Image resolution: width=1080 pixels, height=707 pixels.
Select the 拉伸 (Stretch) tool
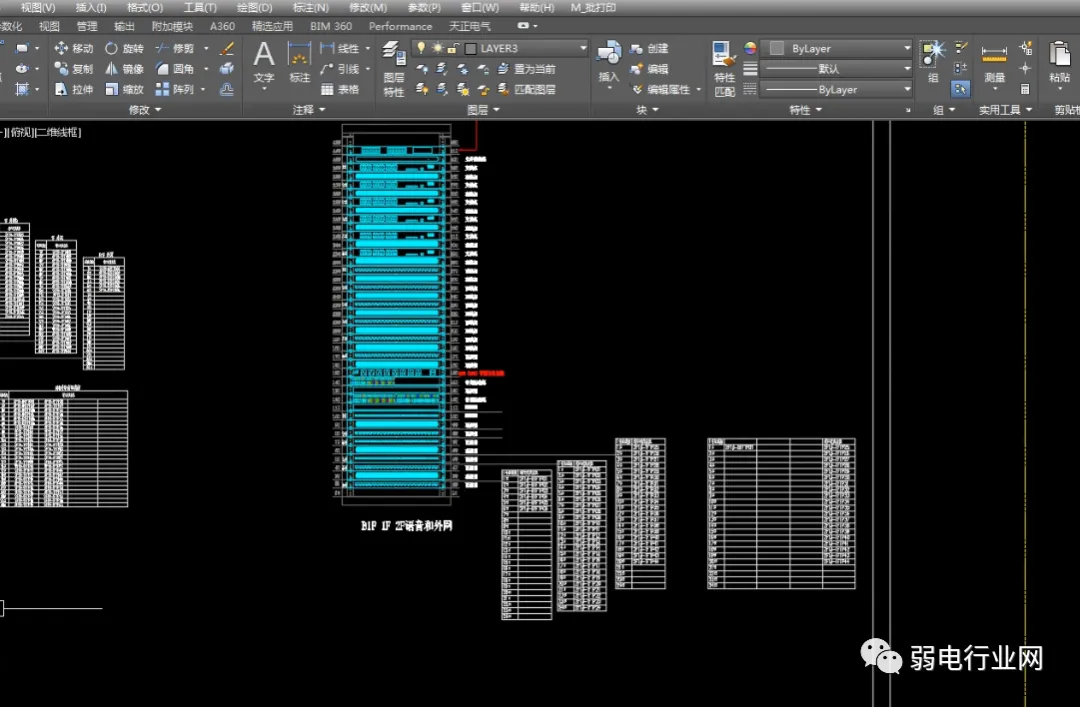point(74,90)
